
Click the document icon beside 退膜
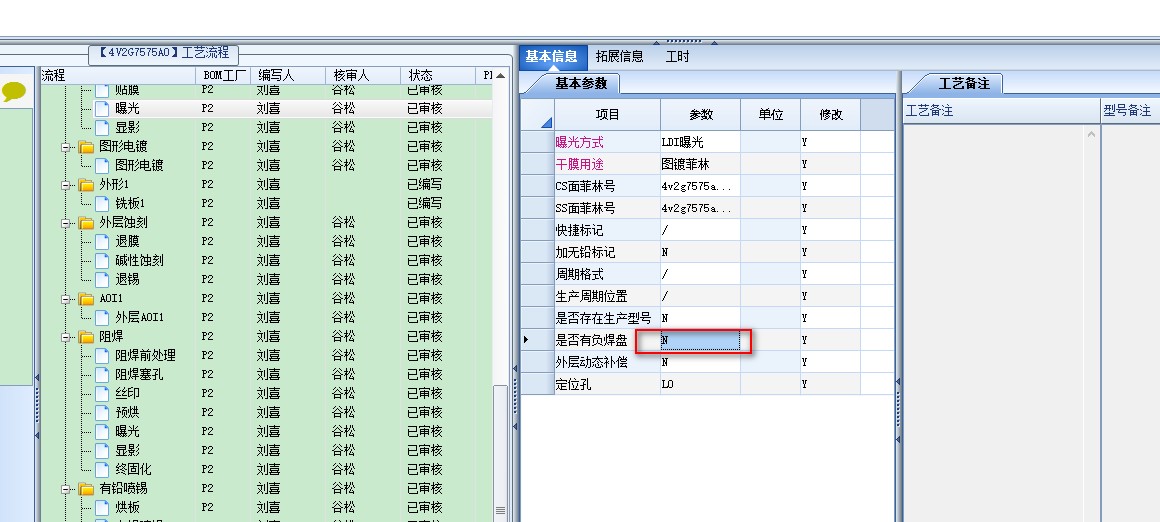[x=102, y=241]
